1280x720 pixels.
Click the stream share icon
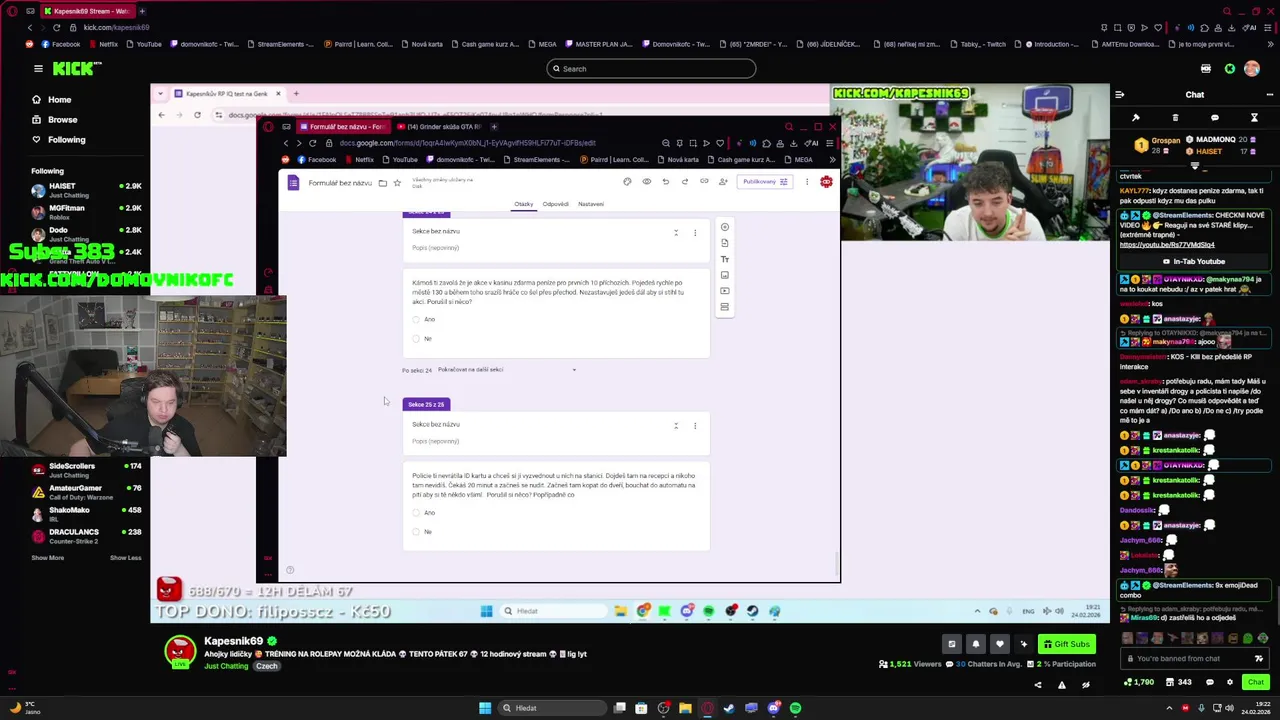pyautogui.click(x=1037, y=685)
